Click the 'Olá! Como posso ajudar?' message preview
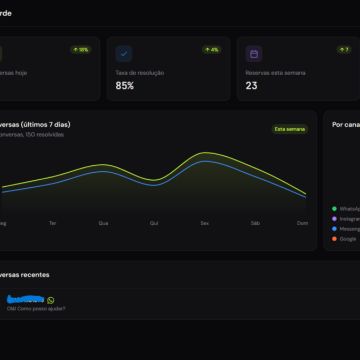The image size is (360, 360). [x=36, y=309]
